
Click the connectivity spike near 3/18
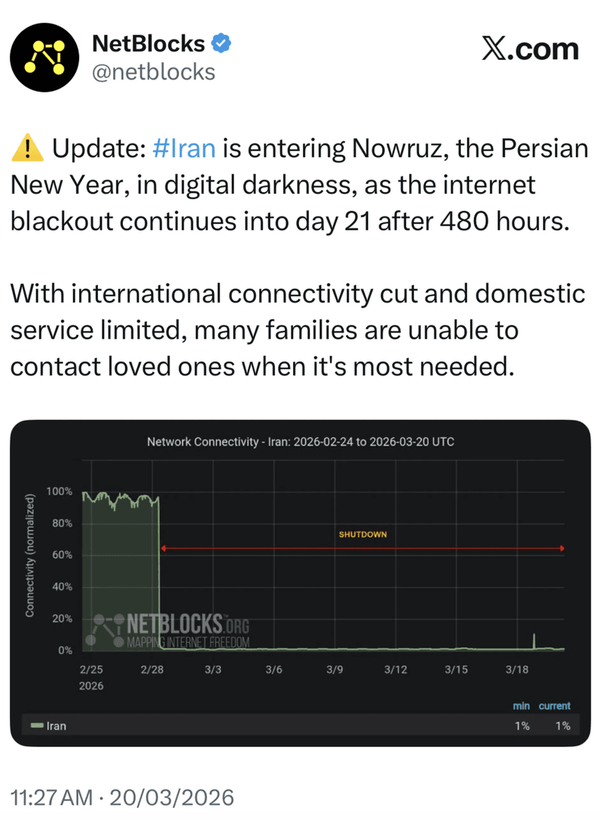tap(535, 640)
